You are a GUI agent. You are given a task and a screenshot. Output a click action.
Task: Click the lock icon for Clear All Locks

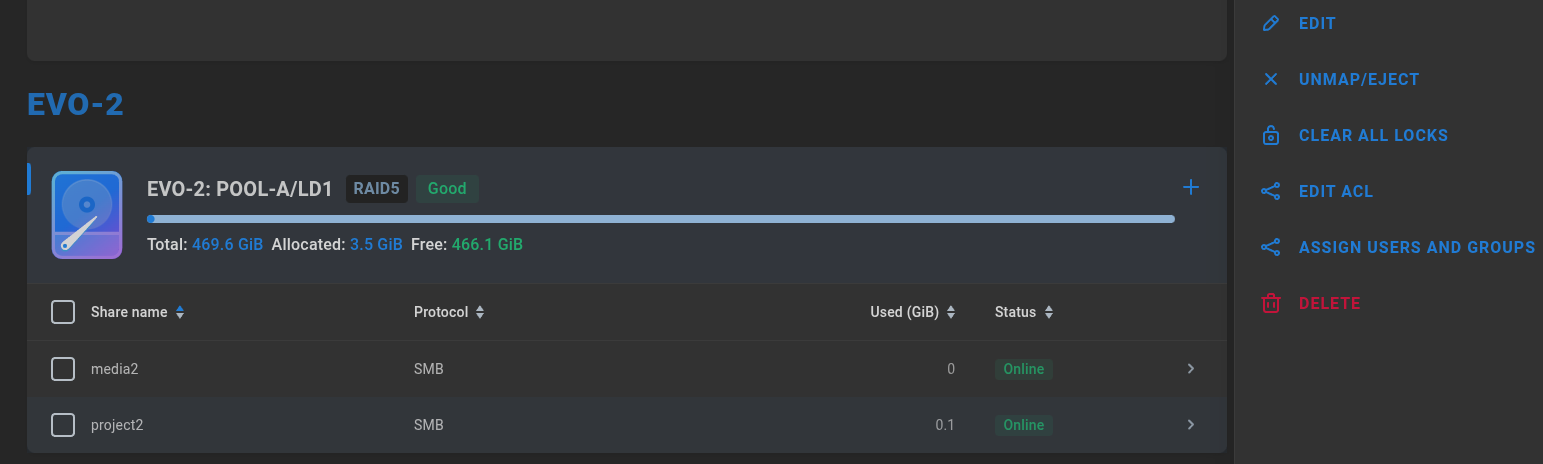(1271, 135)
